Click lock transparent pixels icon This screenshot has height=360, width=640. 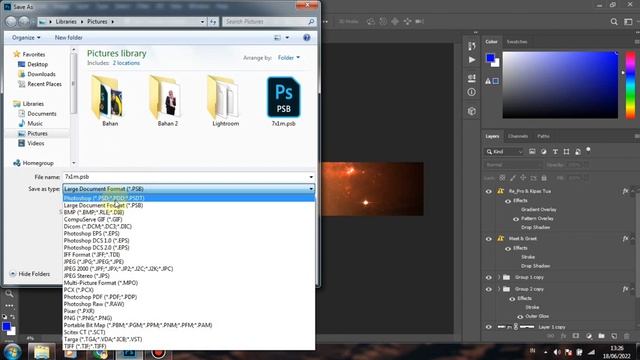pyautogui.click(x=502, y=178)
